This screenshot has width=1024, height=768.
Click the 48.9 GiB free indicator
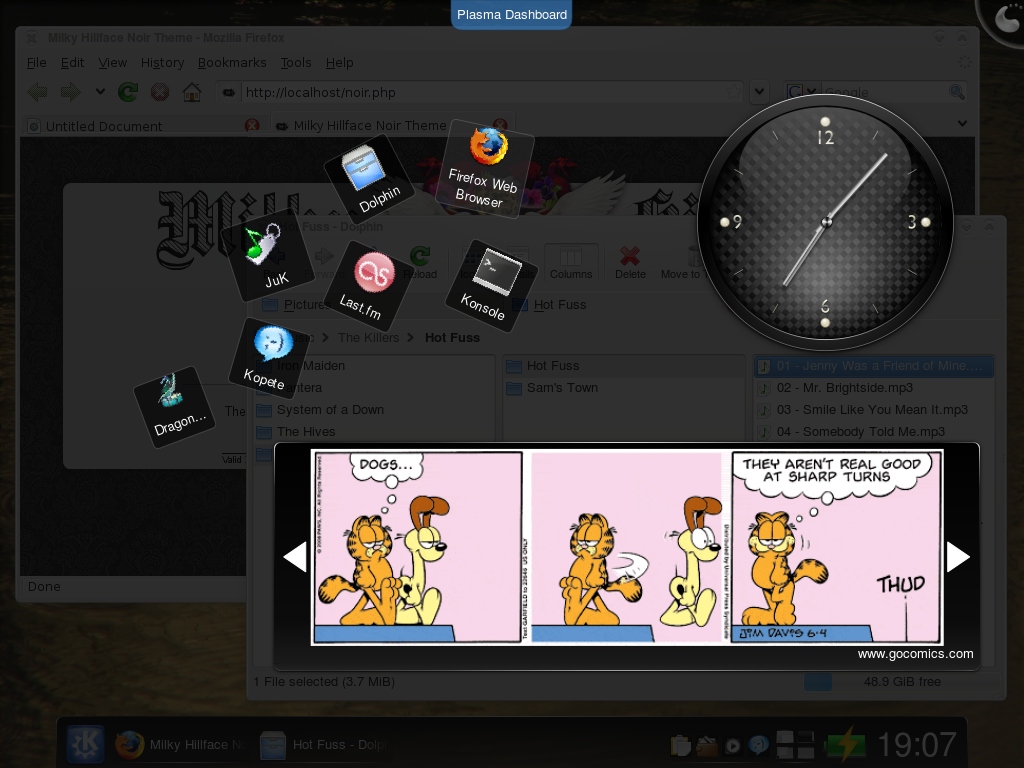coord(901,682)
